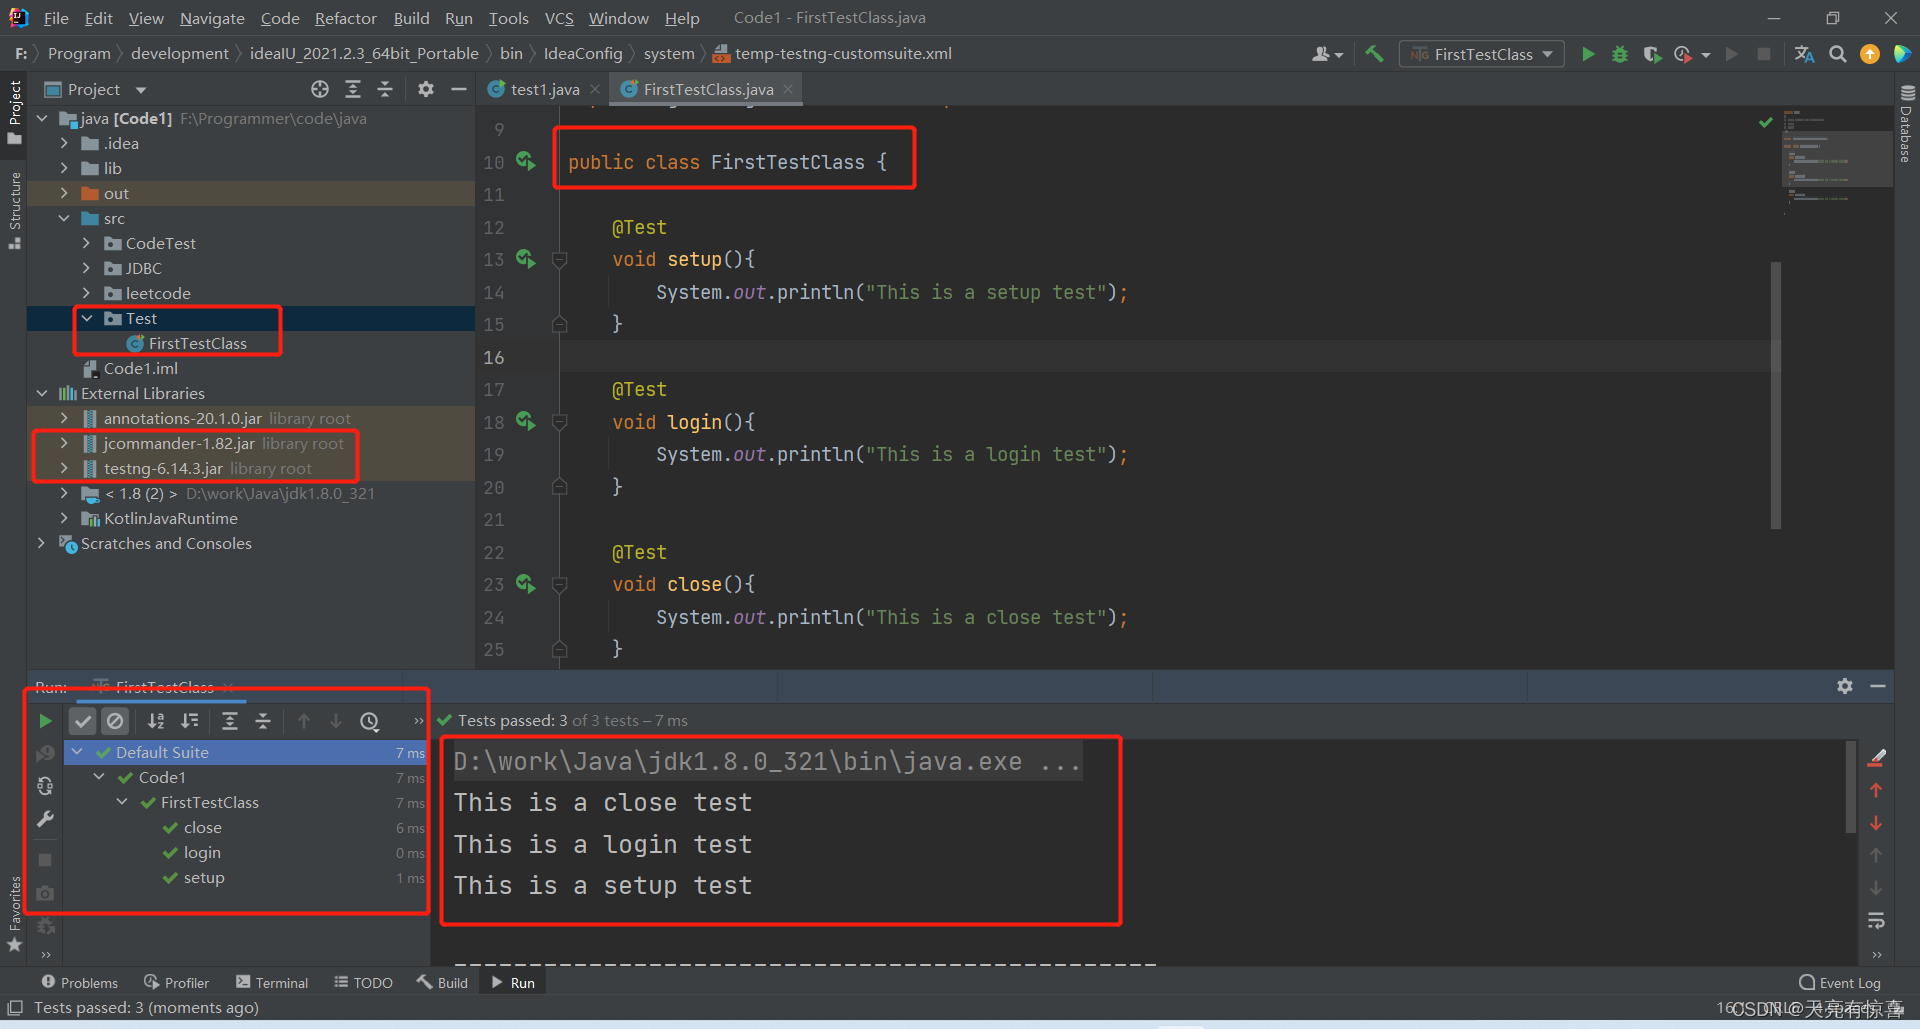Open the Event Log
This screenshot has height=1029, width=1920.
[x=1840, y=983]
